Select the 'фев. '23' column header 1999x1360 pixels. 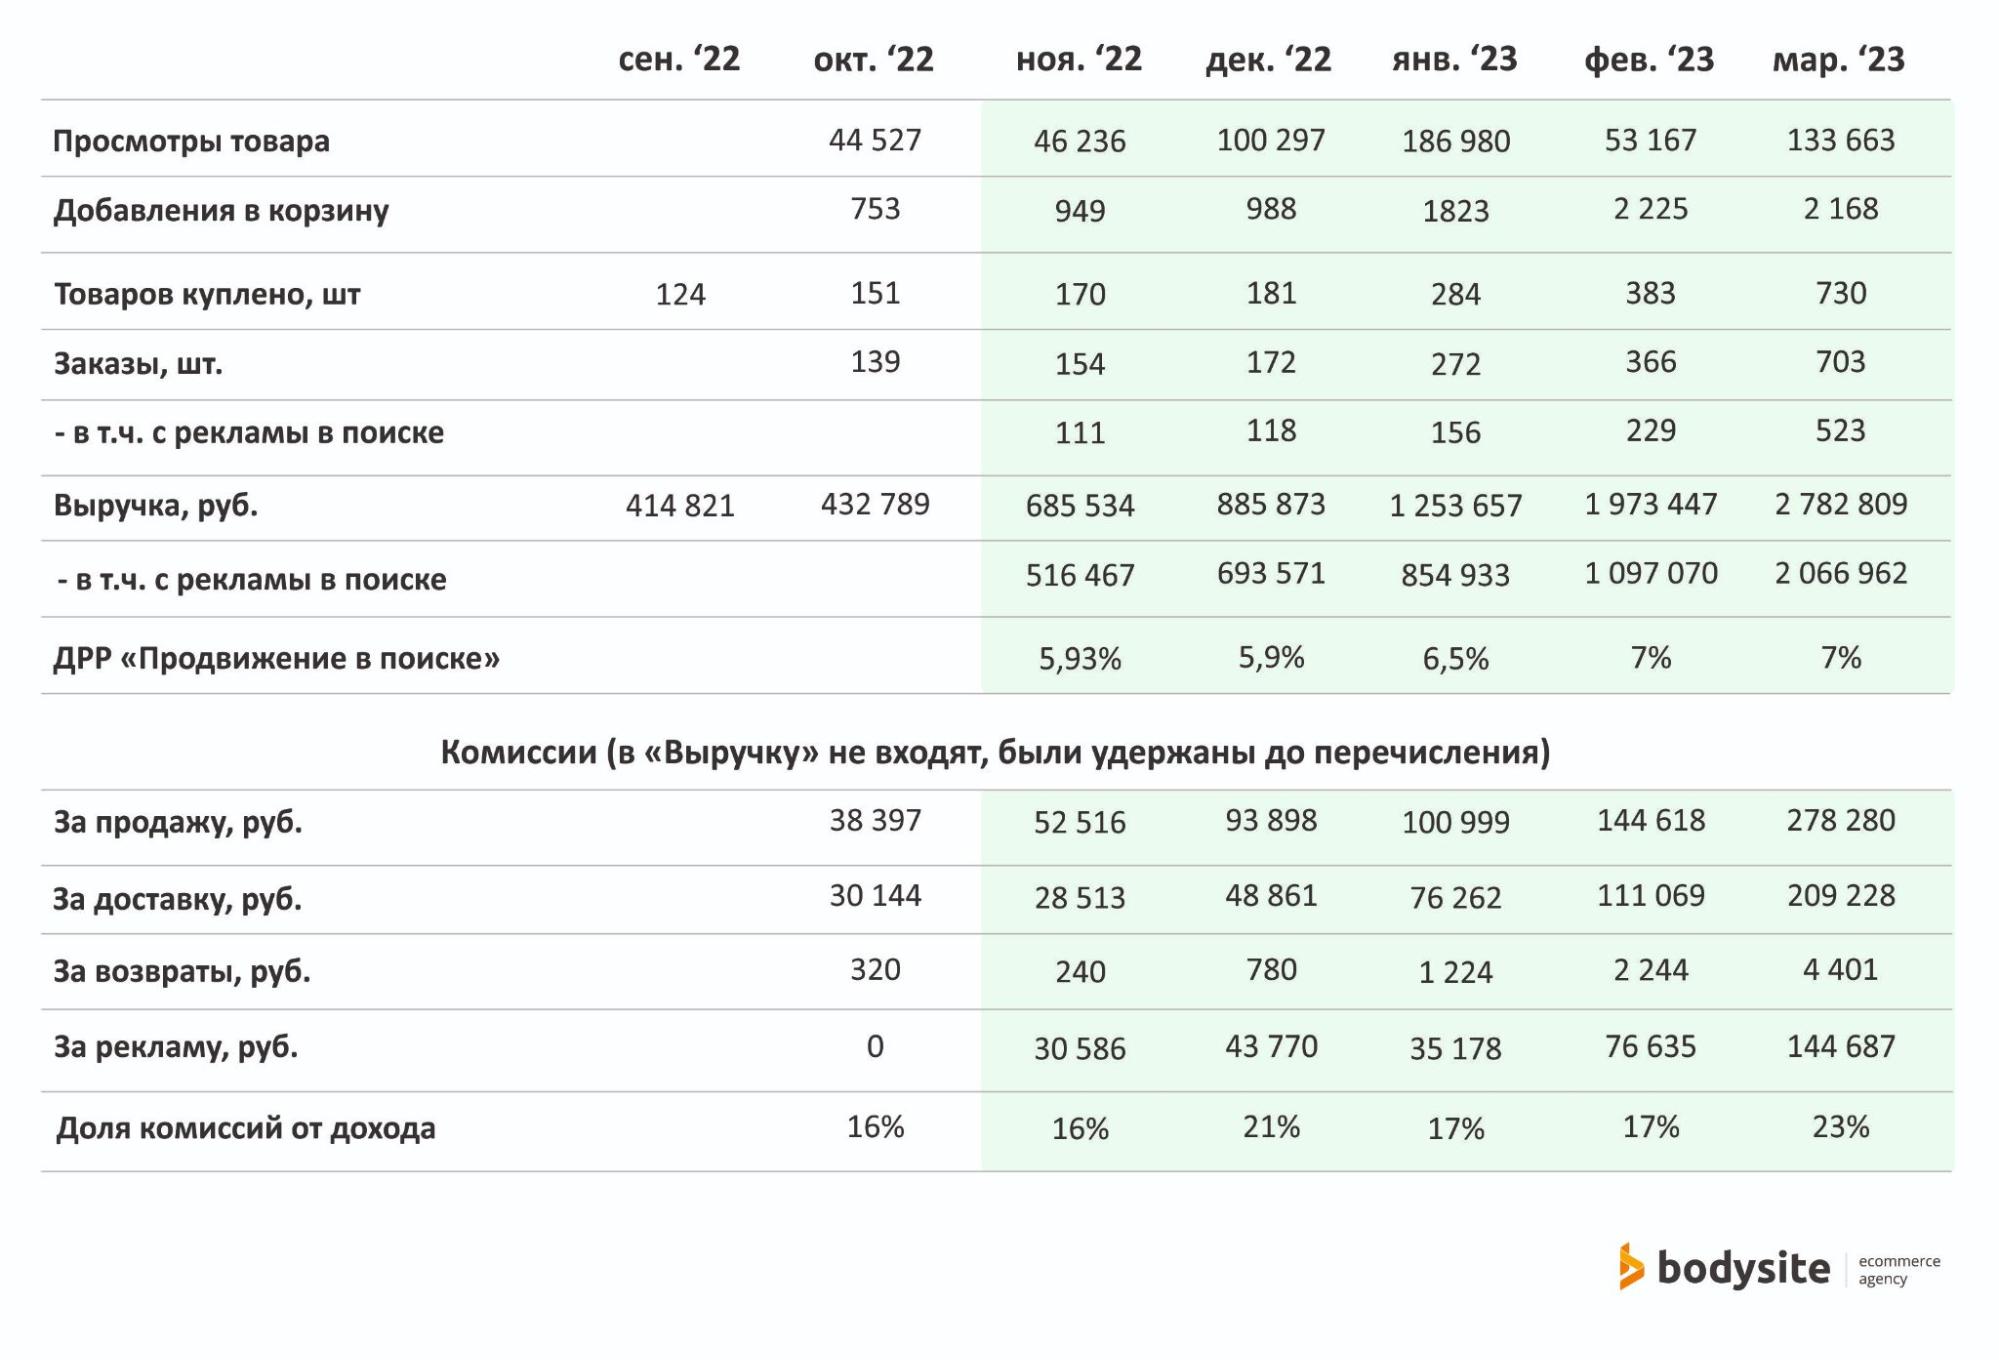pos(1649,60)
